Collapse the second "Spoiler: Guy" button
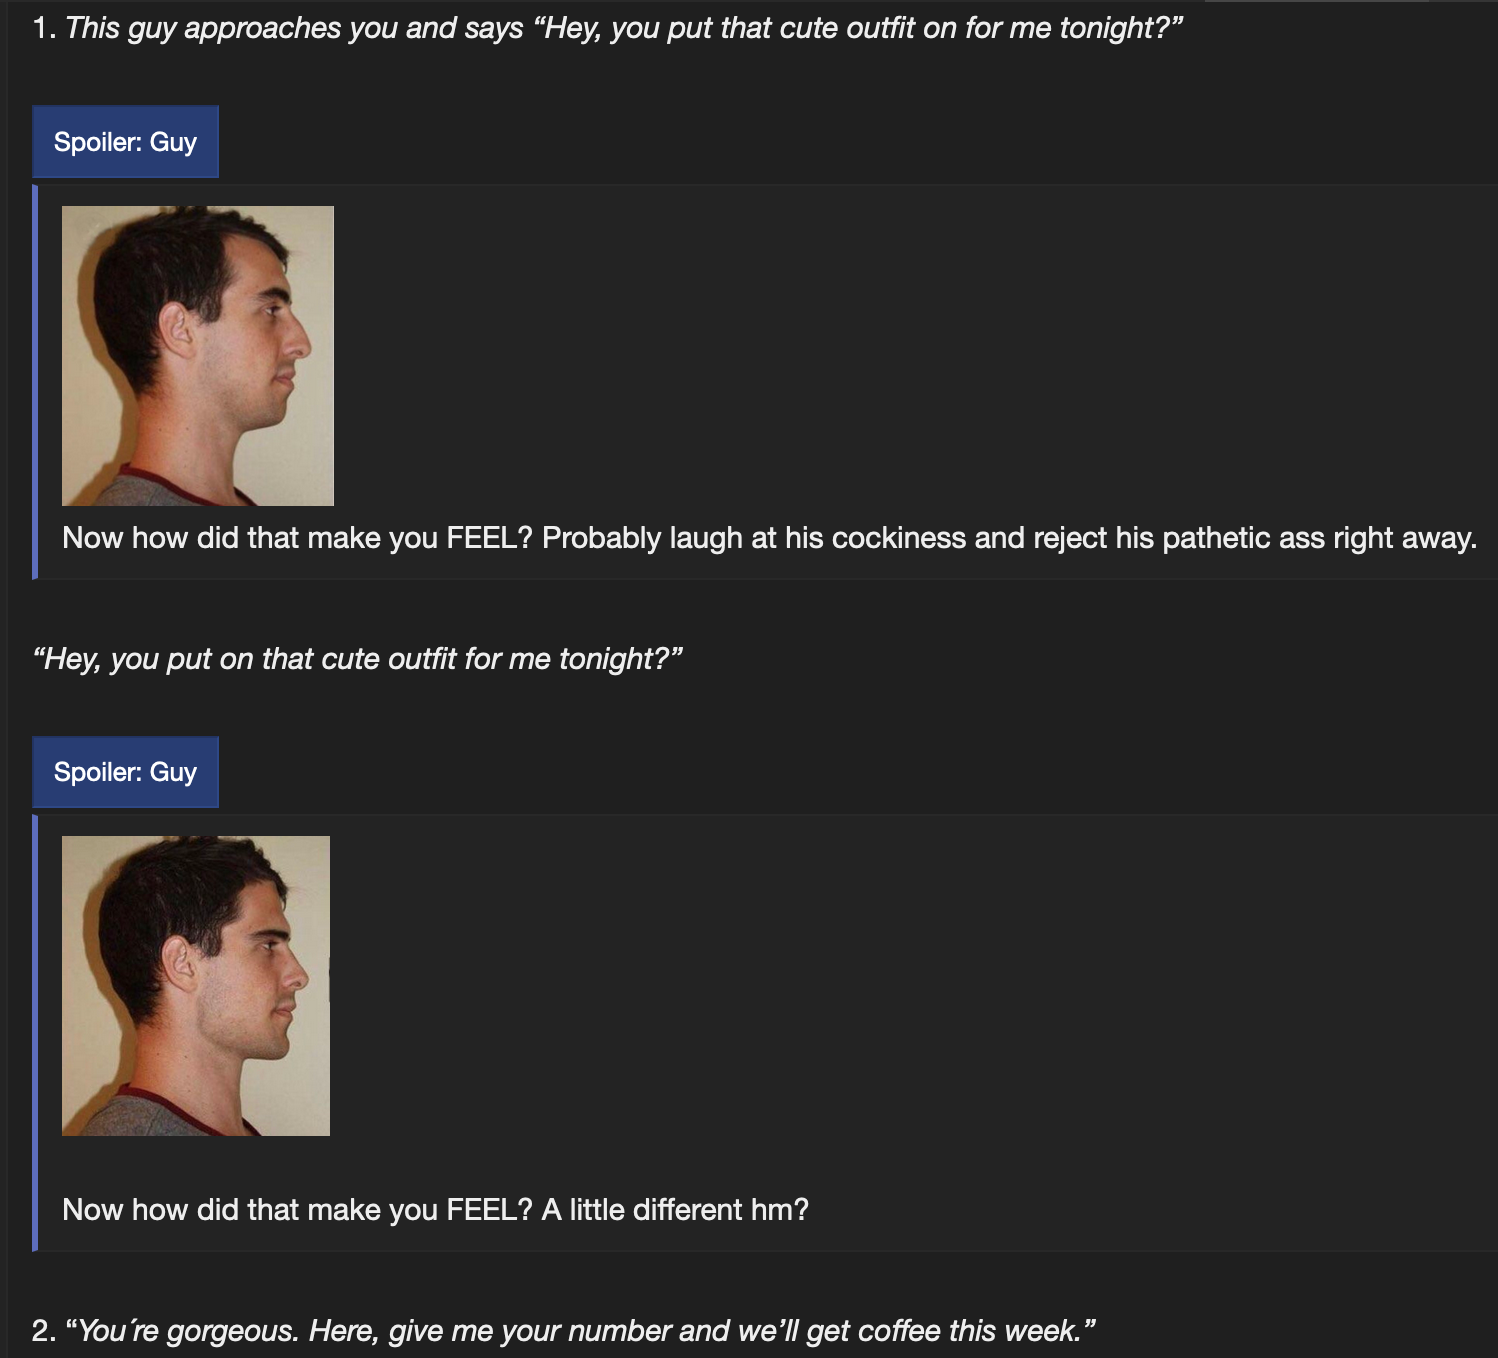Screen dimensions: 1498x1358 click(x=125, y=772)
